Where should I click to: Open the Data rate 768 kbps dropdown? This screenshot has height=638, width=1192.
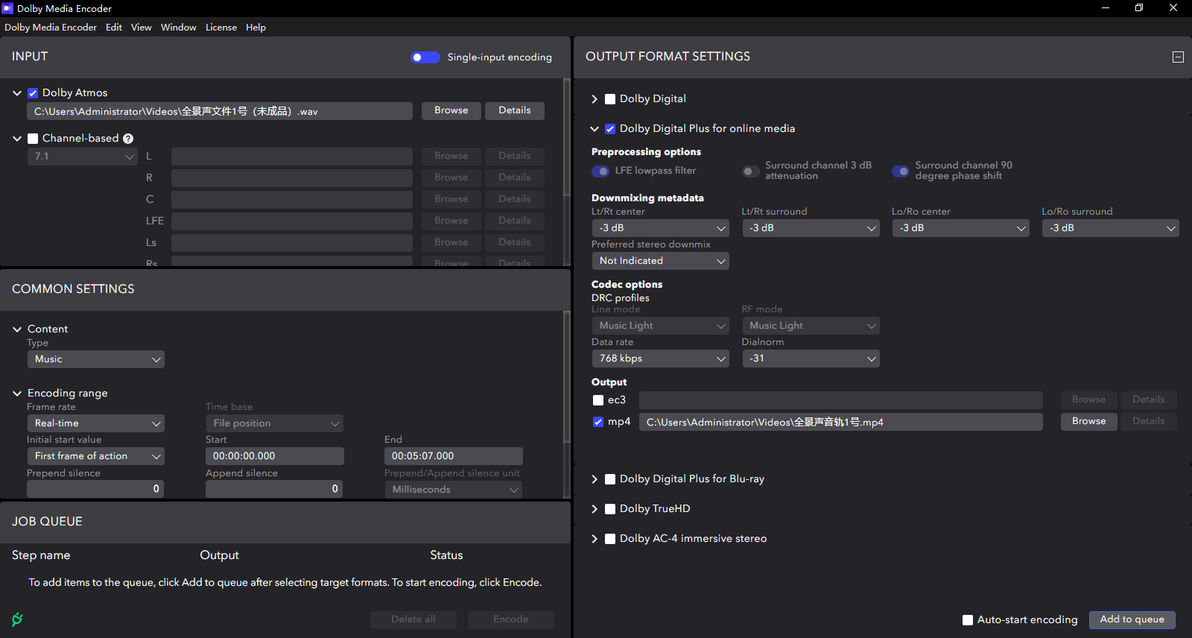tap(660, 358)
